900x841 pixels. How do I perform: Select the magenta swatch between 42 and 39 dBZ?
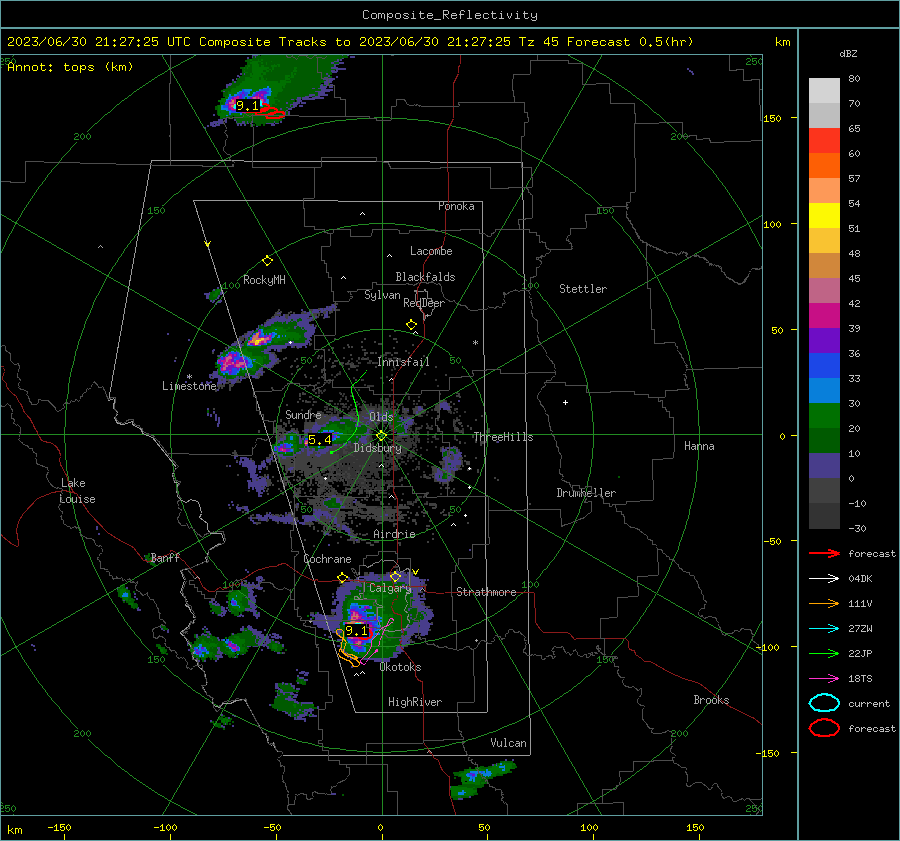(824, 316)
